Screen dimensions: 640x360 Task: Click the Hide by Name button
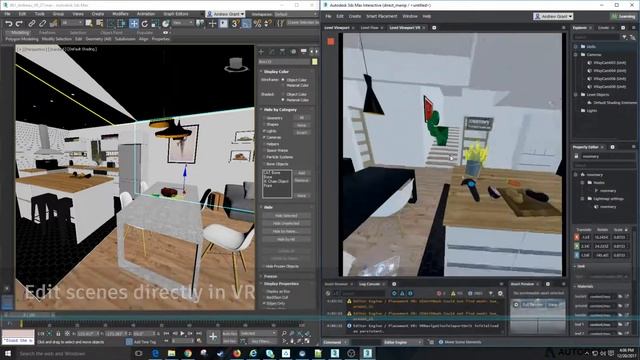286,231
